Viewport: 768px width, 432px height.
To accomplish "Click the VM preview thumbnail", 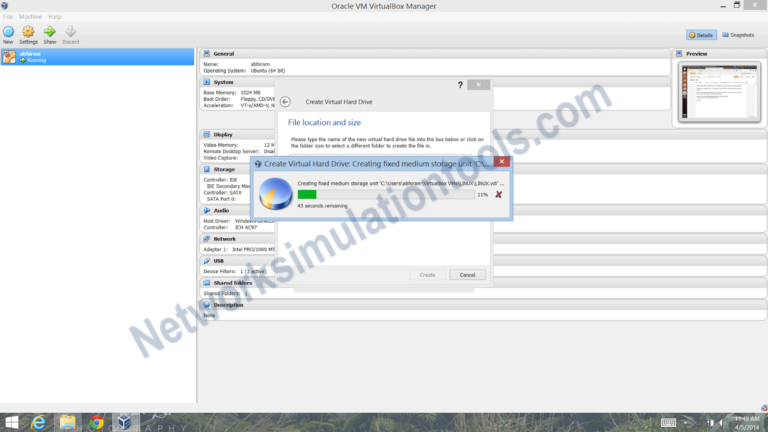I will [720, 92].
